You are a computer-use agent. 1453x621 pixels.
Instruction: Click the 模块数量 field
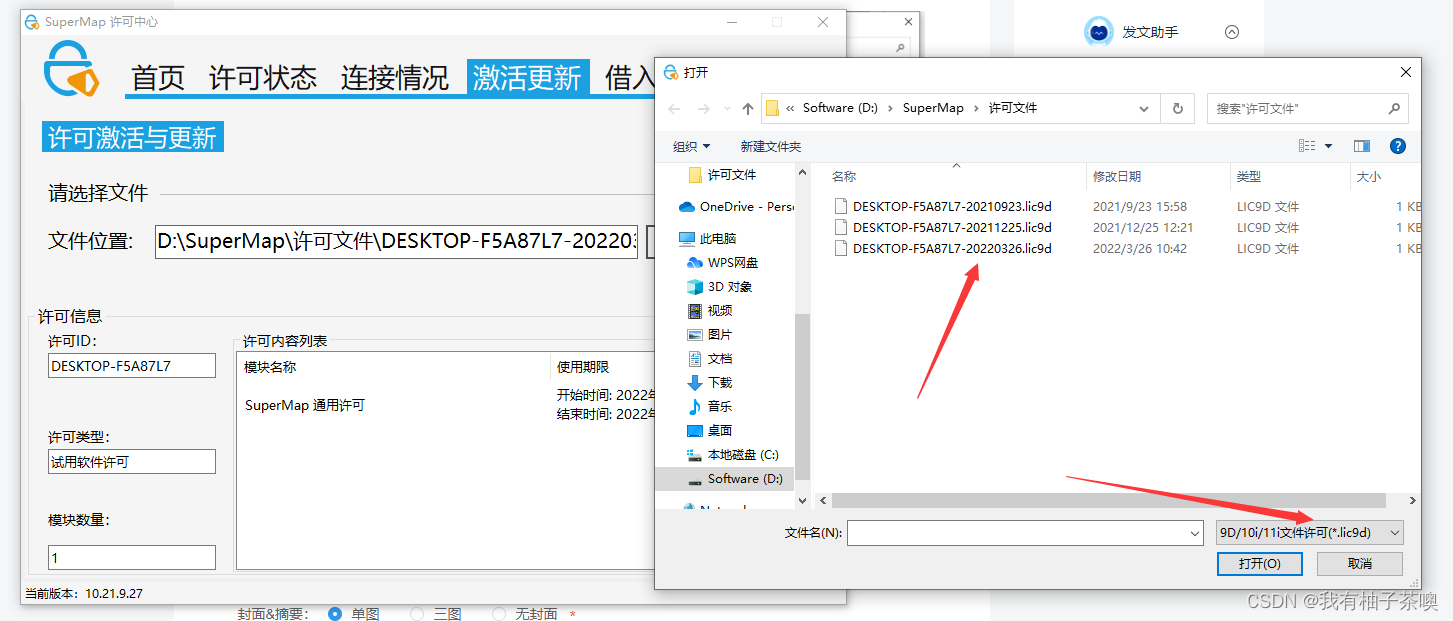pyautogui.click(x=132, y=557)
